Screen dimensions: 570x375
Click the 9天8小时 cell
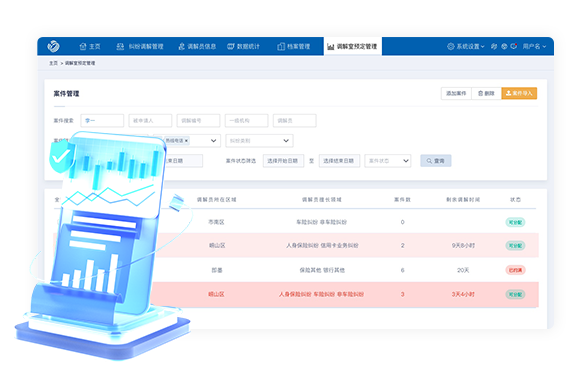463,246
